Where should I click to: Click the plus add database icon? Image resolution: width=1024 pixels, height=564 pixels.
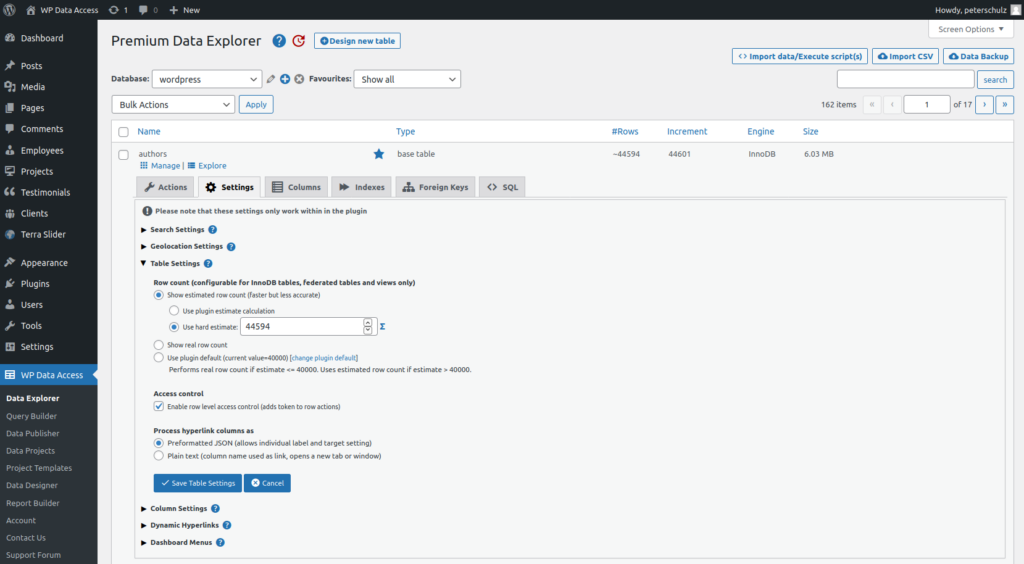click(285, 79)
